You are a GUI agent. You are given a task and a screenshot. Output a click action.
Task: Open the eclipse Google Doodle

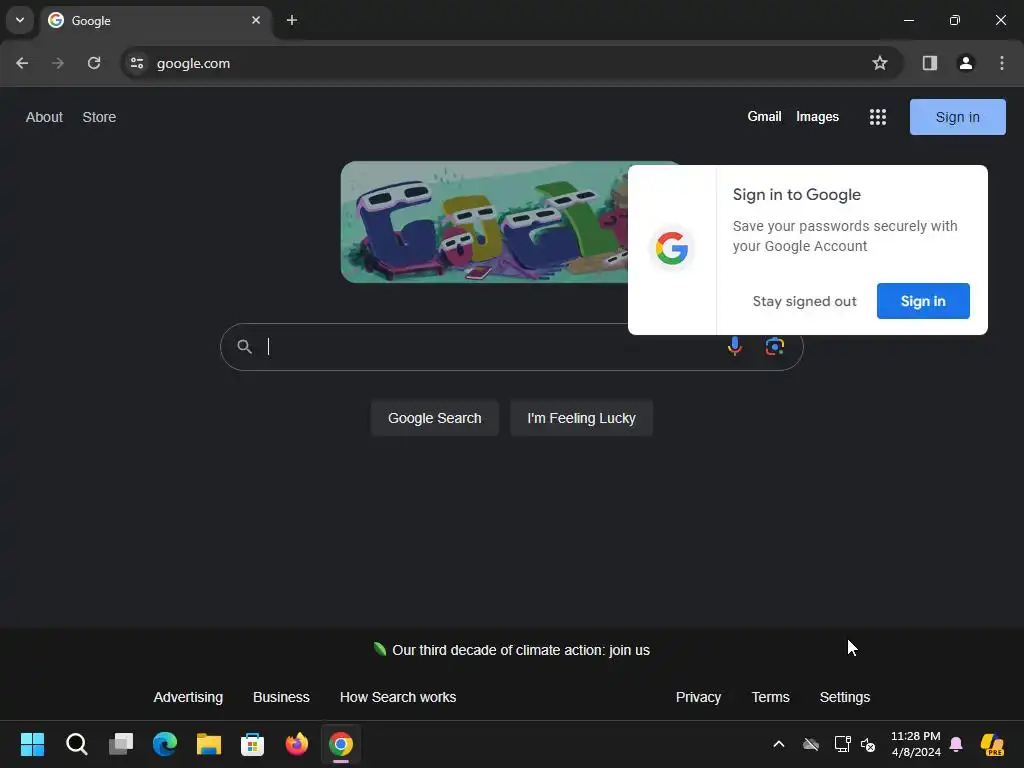pos(483,222)
